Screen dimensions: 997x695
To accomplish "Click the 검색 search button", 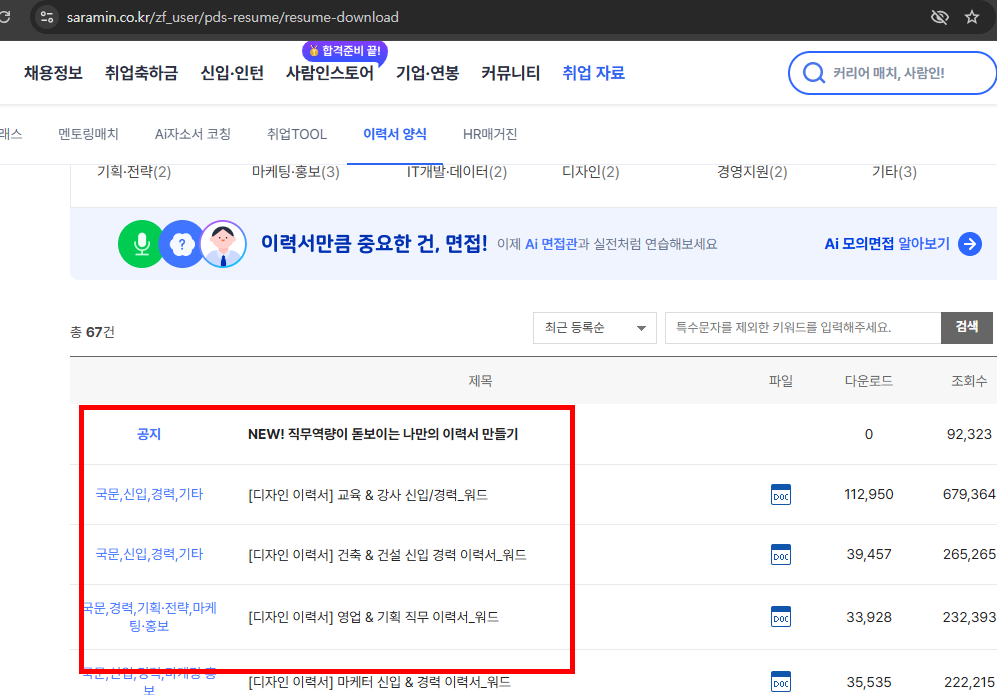I will click(x=966, y=328).
